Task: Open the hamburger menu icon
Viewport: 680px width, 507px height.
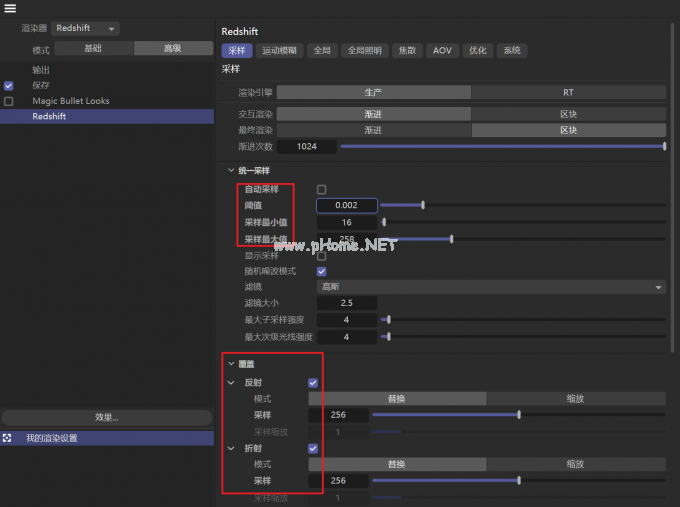Action: coord(10,8)
